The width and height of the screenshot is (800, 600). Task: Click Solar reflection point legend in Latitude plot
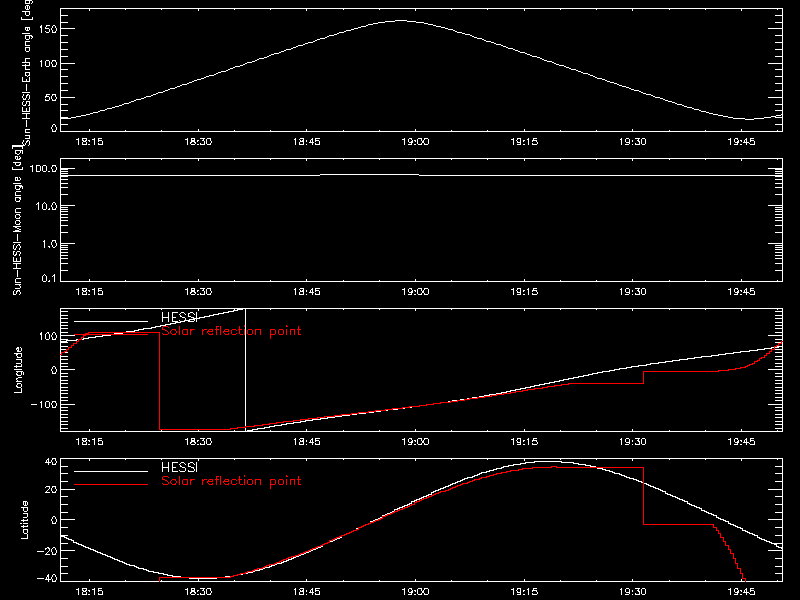point(231,481)
